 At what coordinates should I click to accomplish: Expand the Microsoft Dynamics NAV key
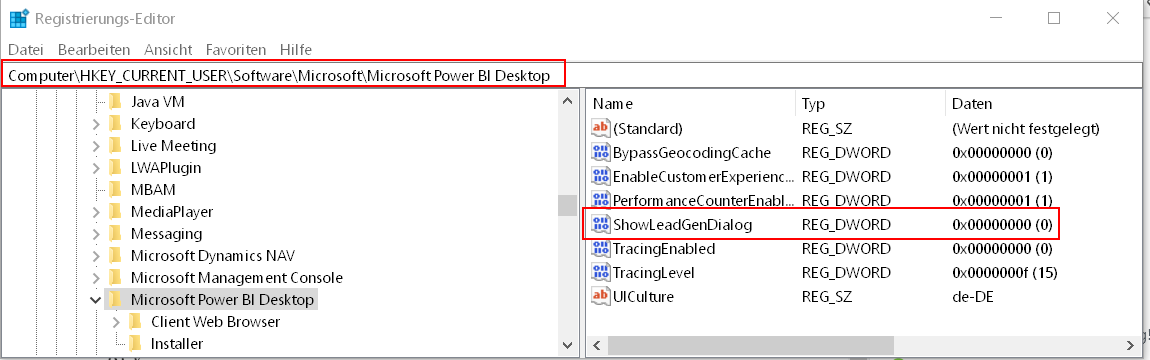click(95, 256)
